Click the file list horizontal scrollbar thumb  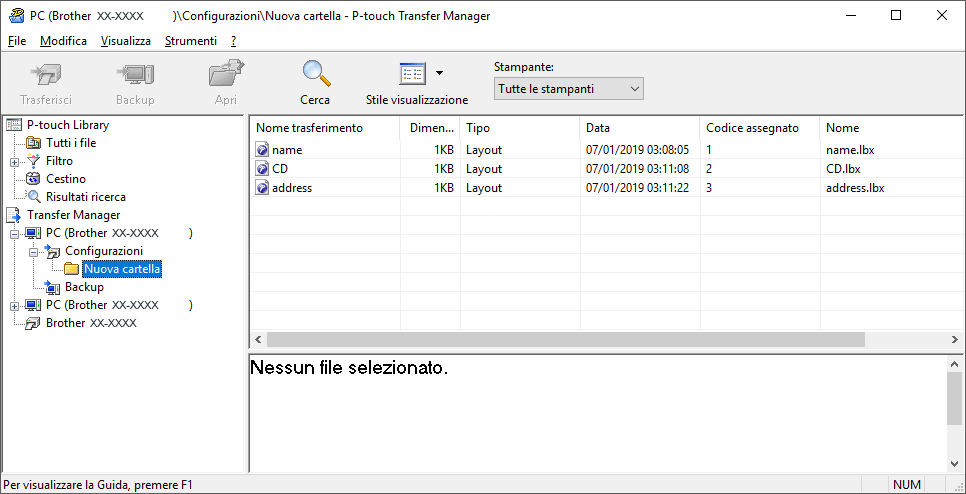click(566, 339)
